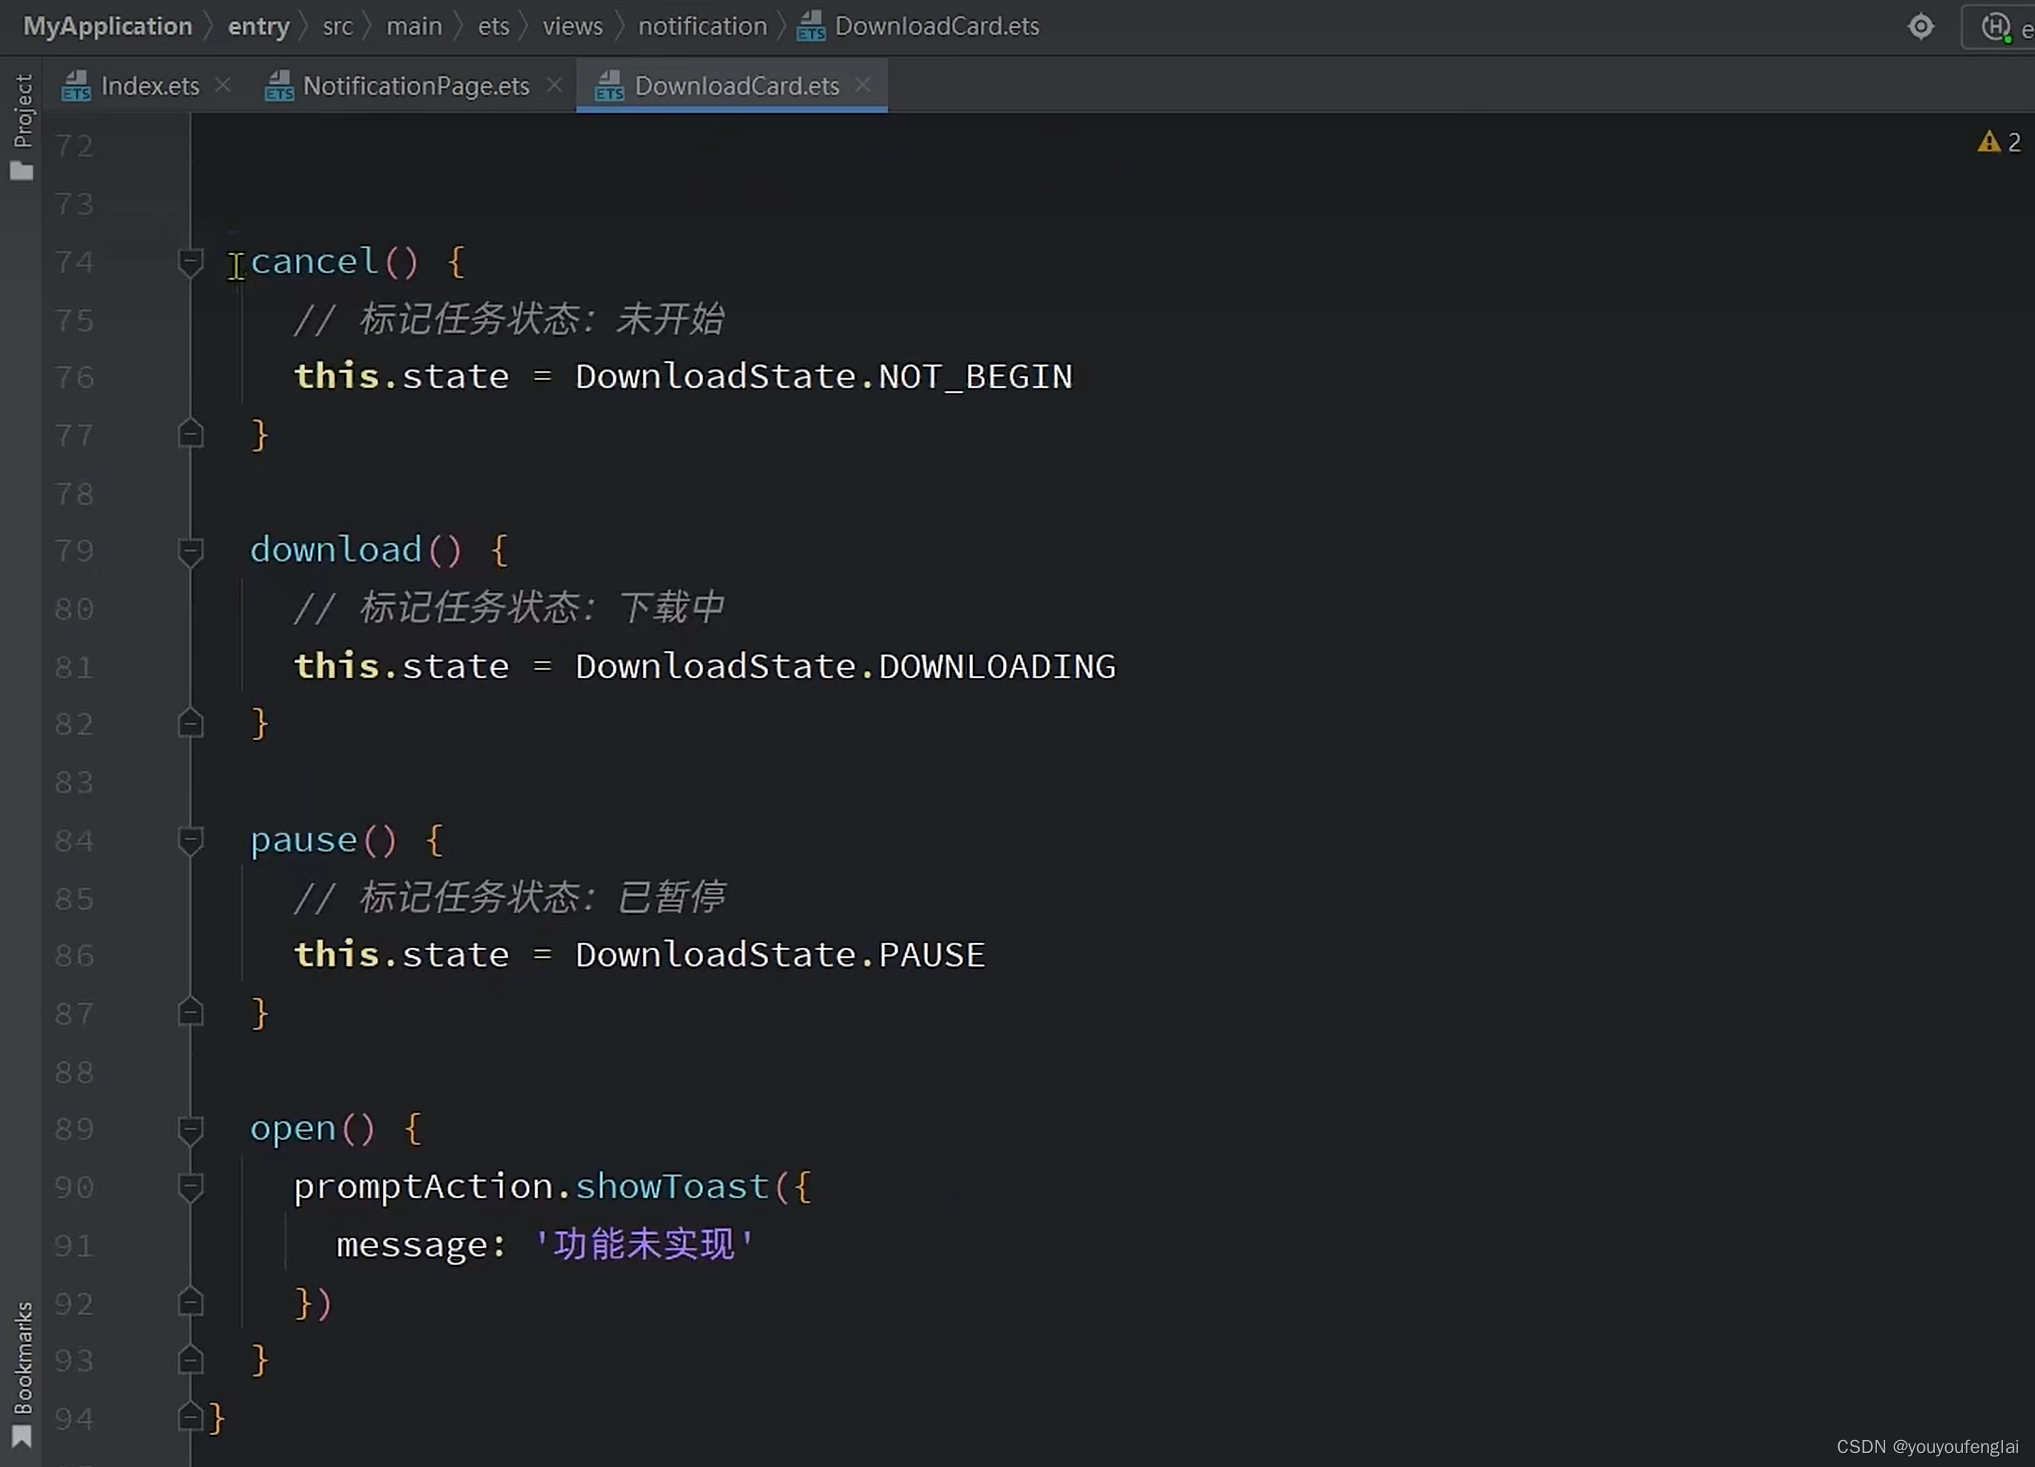Collapse fold end marker at line 77

coord(190,434)
